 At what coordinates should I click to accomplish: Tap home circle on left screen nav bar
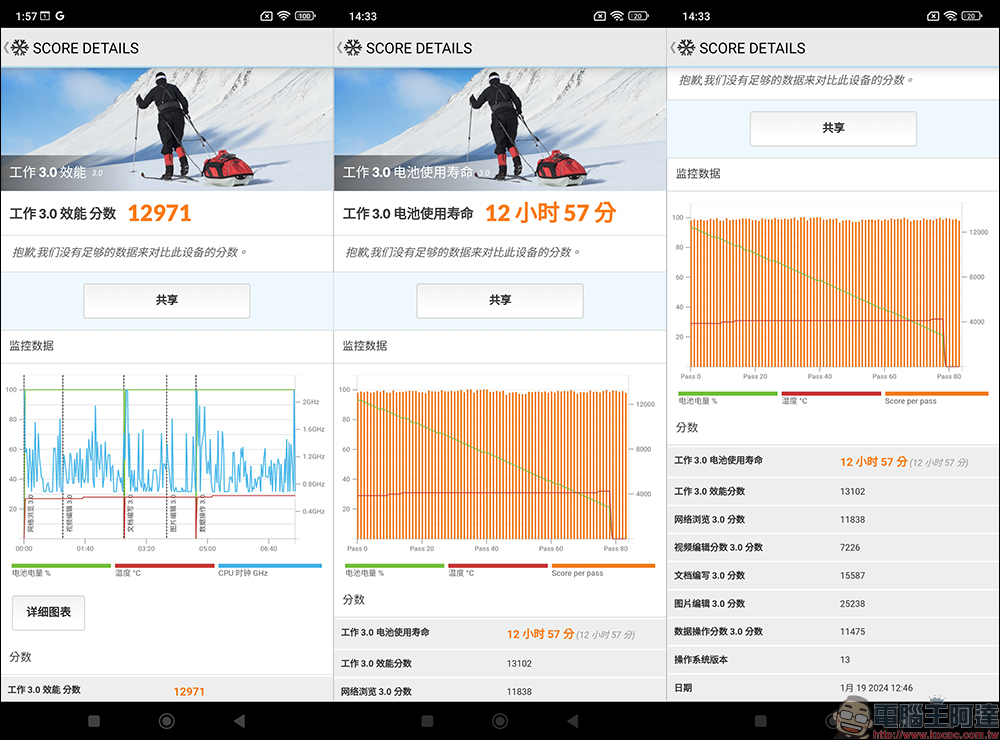pyautogui.click(x=166, y=721)
